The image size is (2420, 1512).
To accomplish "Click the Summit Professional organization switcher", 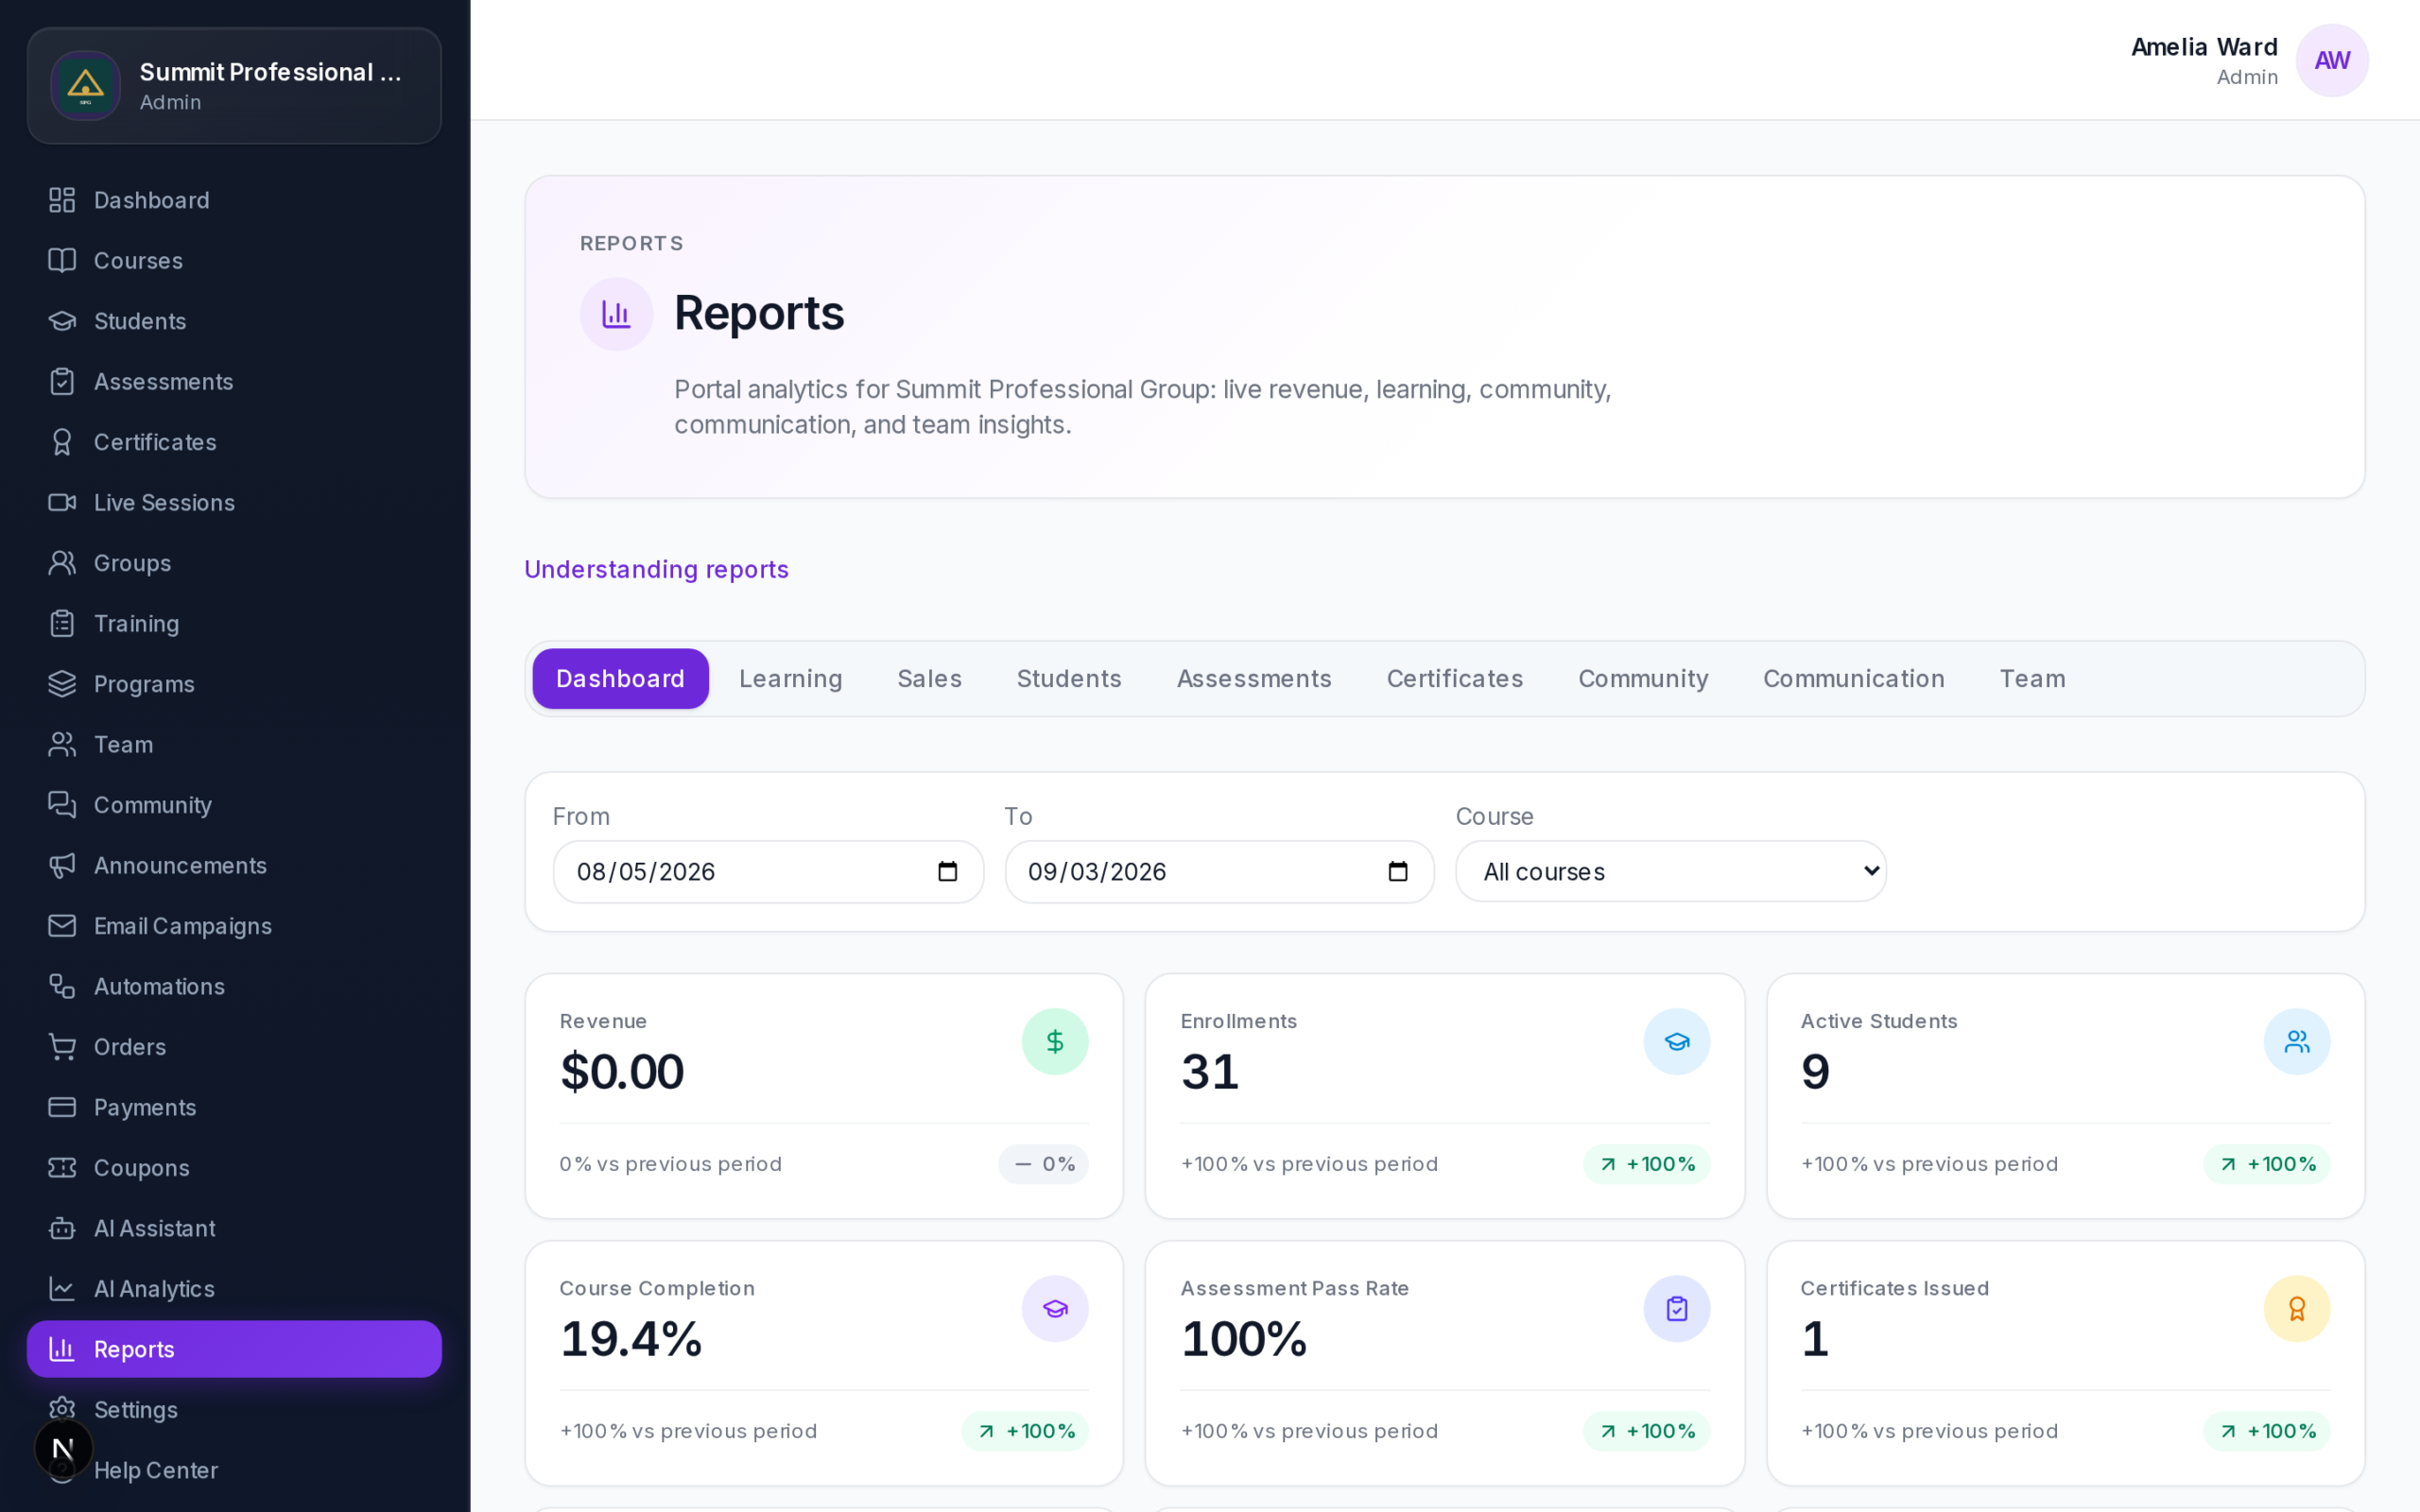I will pyautogui.click(x=234, y=86).
